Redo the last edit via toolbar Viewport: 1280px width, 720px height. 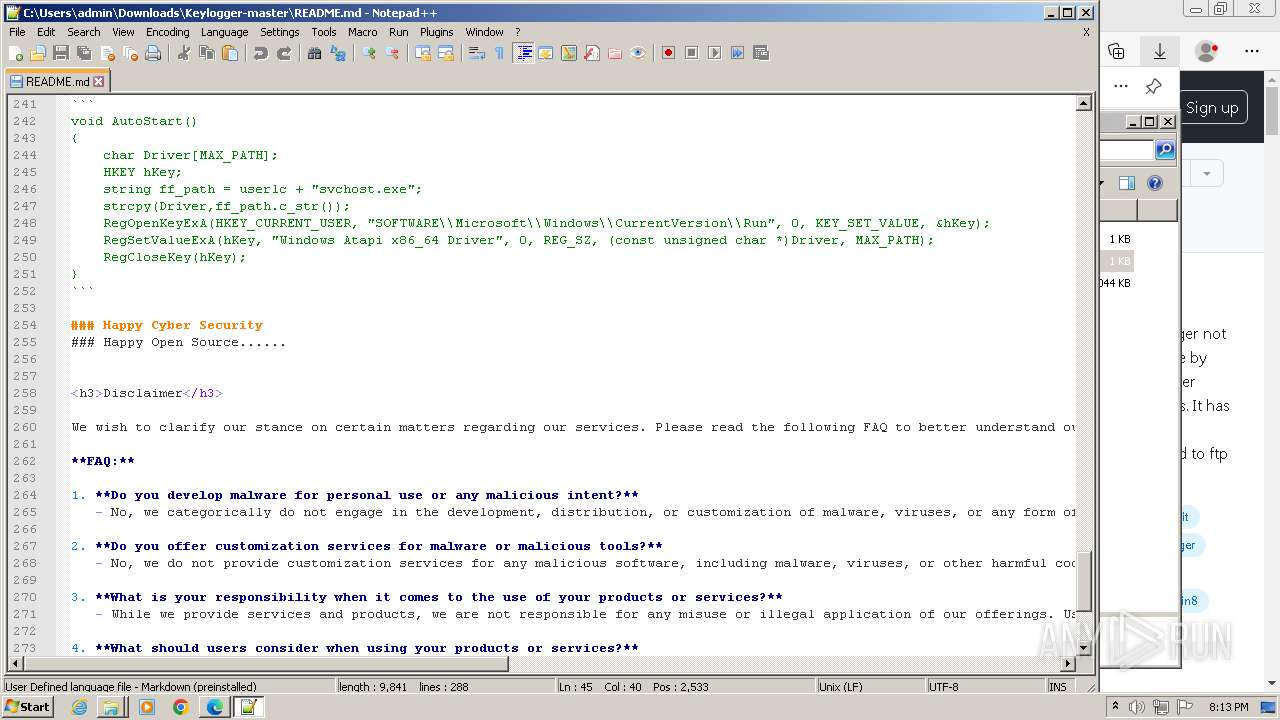tap(284, 53)
